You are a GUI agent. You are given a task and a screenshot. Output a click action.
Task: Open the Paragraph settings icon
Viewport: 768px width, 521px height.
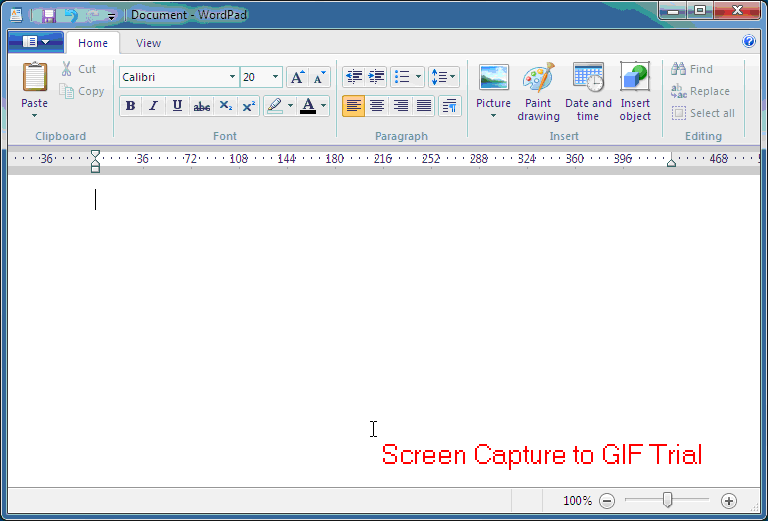[x=450, y=106]
